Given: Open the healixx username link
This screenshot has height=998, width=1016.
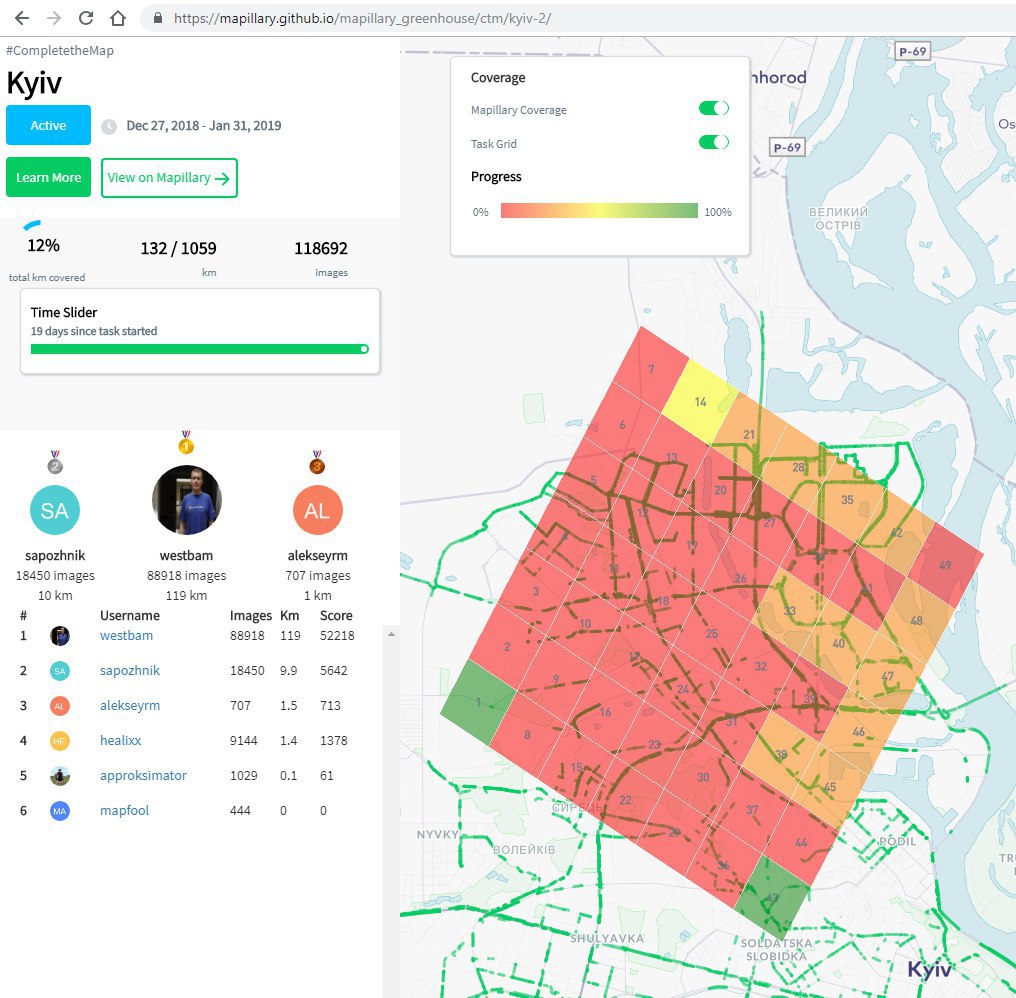Looking at the screenshot, I should pyautogui.click(x=121, y=740).
